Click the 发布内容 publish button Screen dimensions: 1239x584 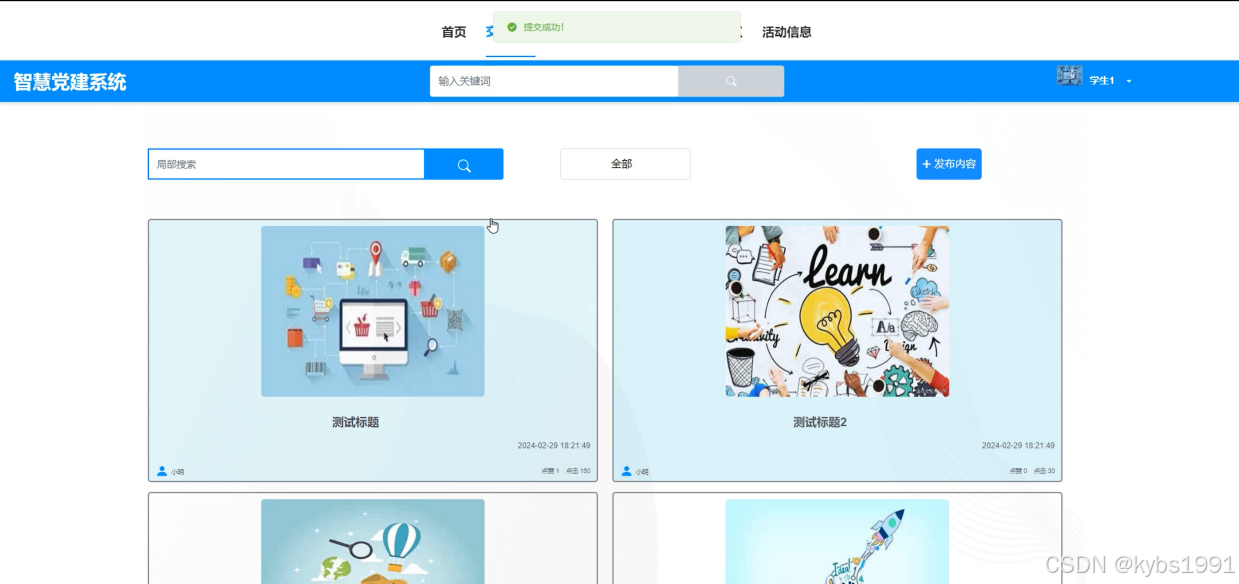click(949, 164)
